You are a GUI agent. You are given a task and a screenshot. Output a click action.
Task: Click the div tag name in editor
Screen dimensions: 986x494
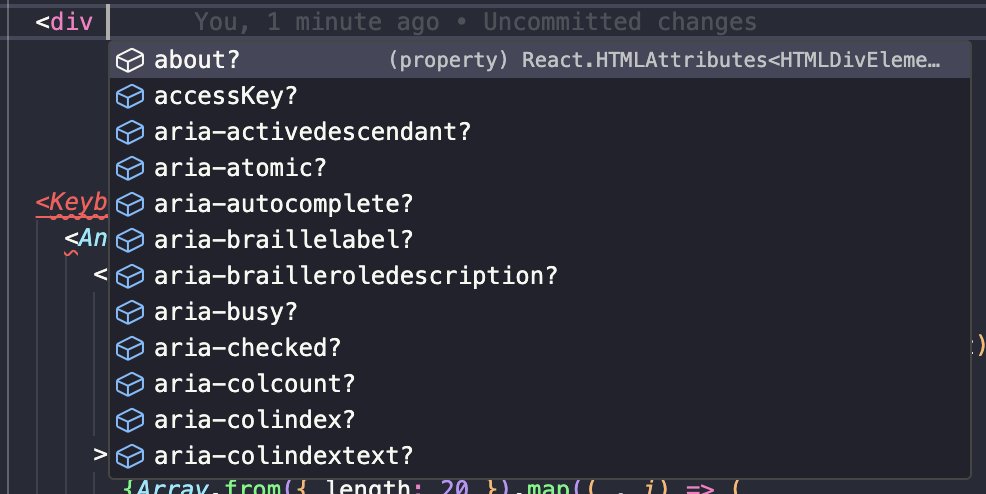71,22
